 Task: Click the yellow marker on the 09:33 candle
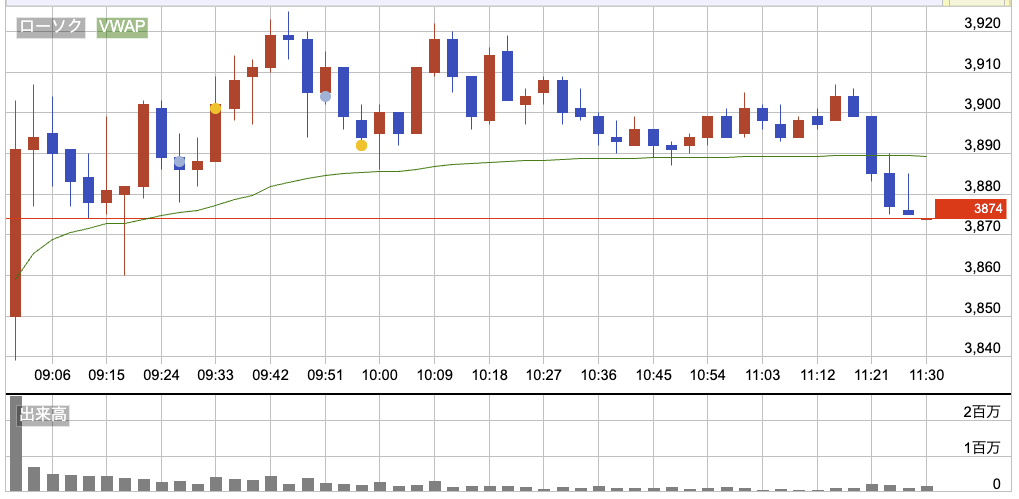click(x=215, y=108)
